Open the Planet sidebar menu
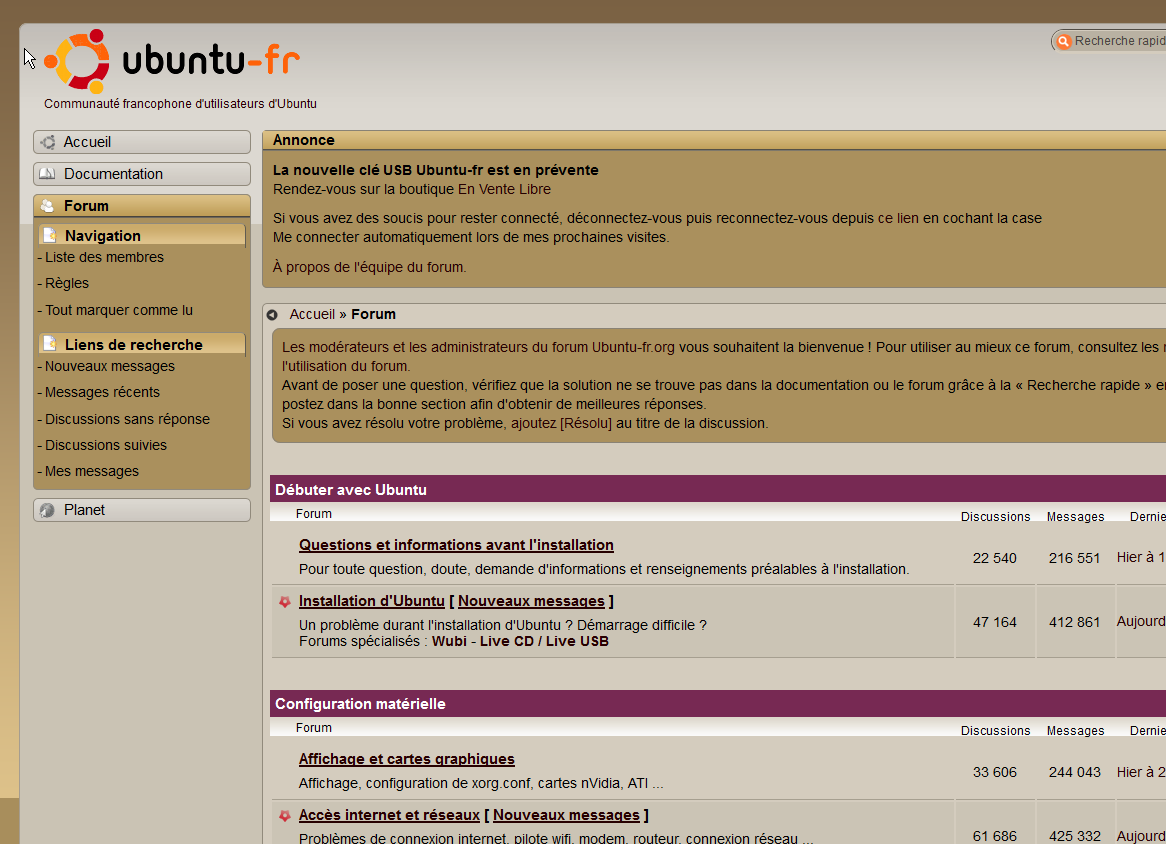Image resolution: width=1166 pixels, height=844 pixels. click(142, 510)
